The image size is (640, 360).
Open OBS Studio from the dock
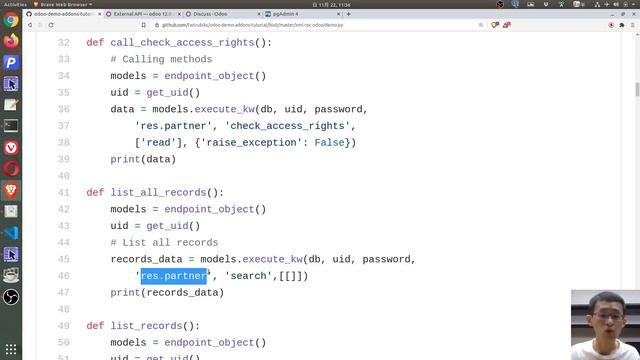tap(11, 297)
